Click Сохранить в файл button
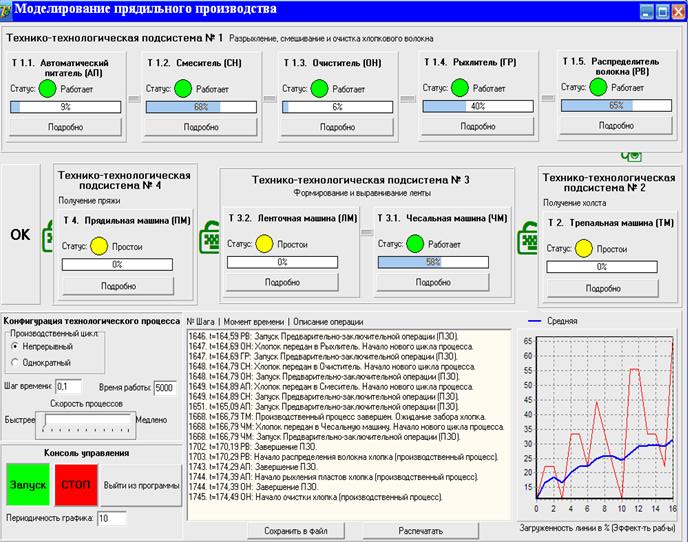Image resolution: width=688 pixels, height=542 pixels. click(x=296, y=531)
